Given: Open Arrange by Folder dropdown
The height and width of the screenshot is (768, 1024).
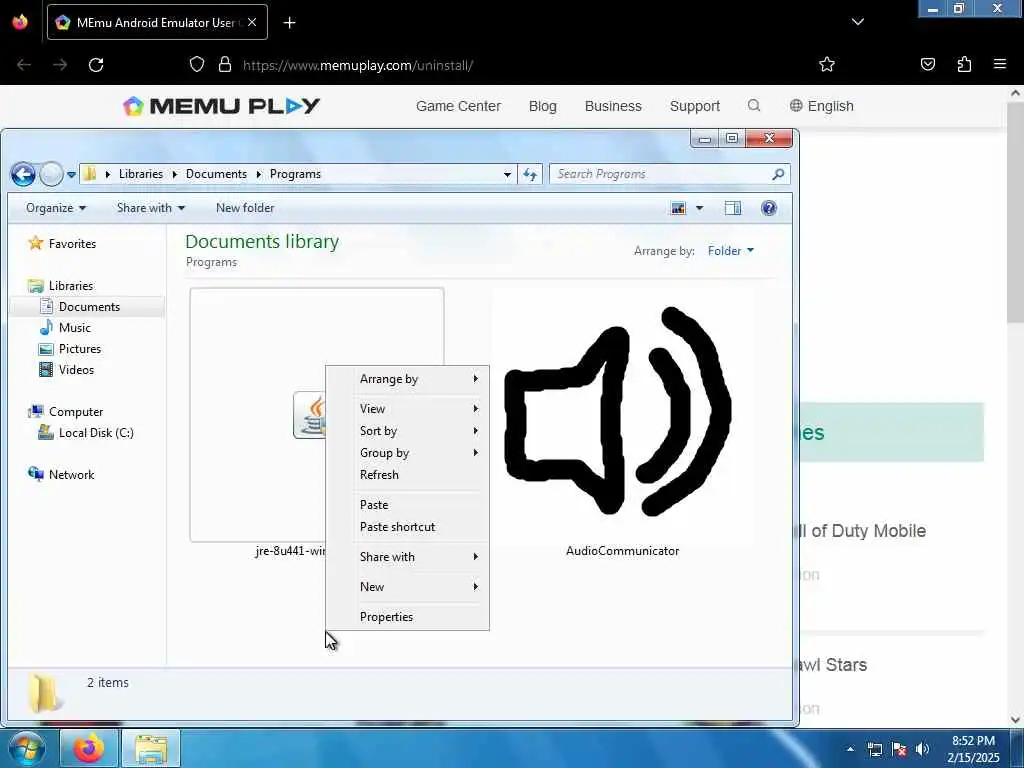Looking at the screenshot, I should tap(730, 251).
